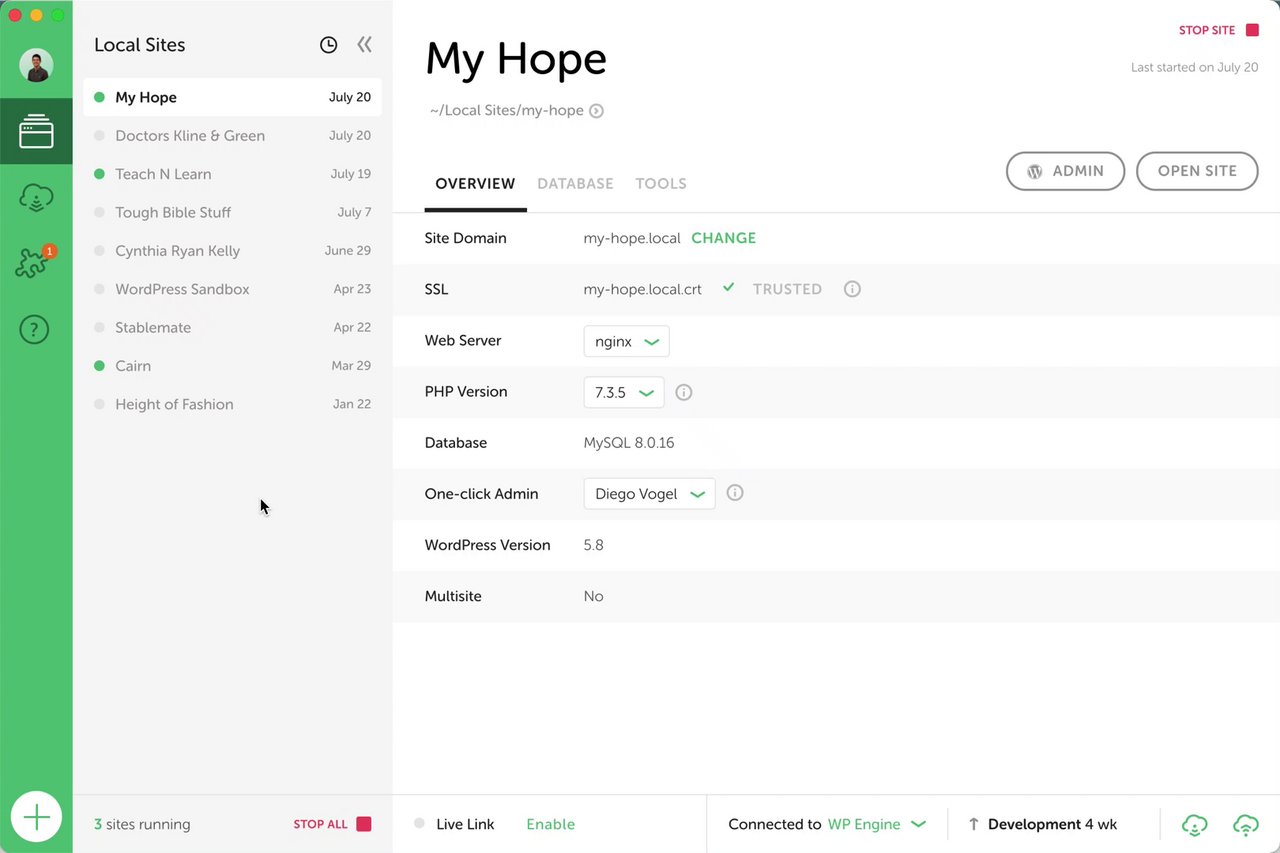Open the user profile avatar
Screen dimensions: 1280x853
tap(36, 66)
